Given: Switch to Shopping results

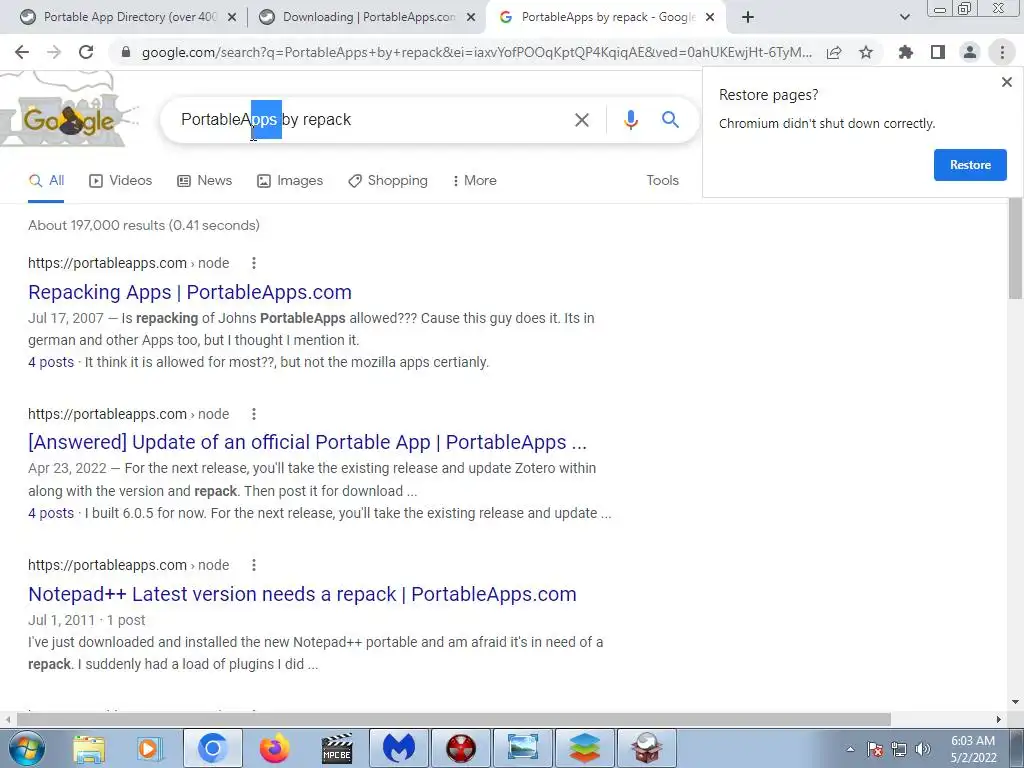Looking at the screenshot, I should (388, 180).
